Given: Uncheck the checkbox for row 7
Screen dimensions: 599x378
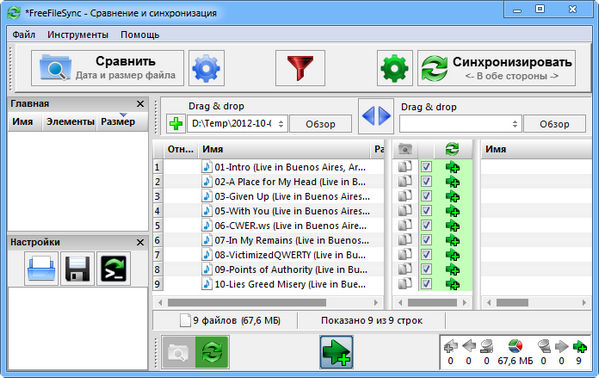Looking at the screenshot, I should [426, 254].
